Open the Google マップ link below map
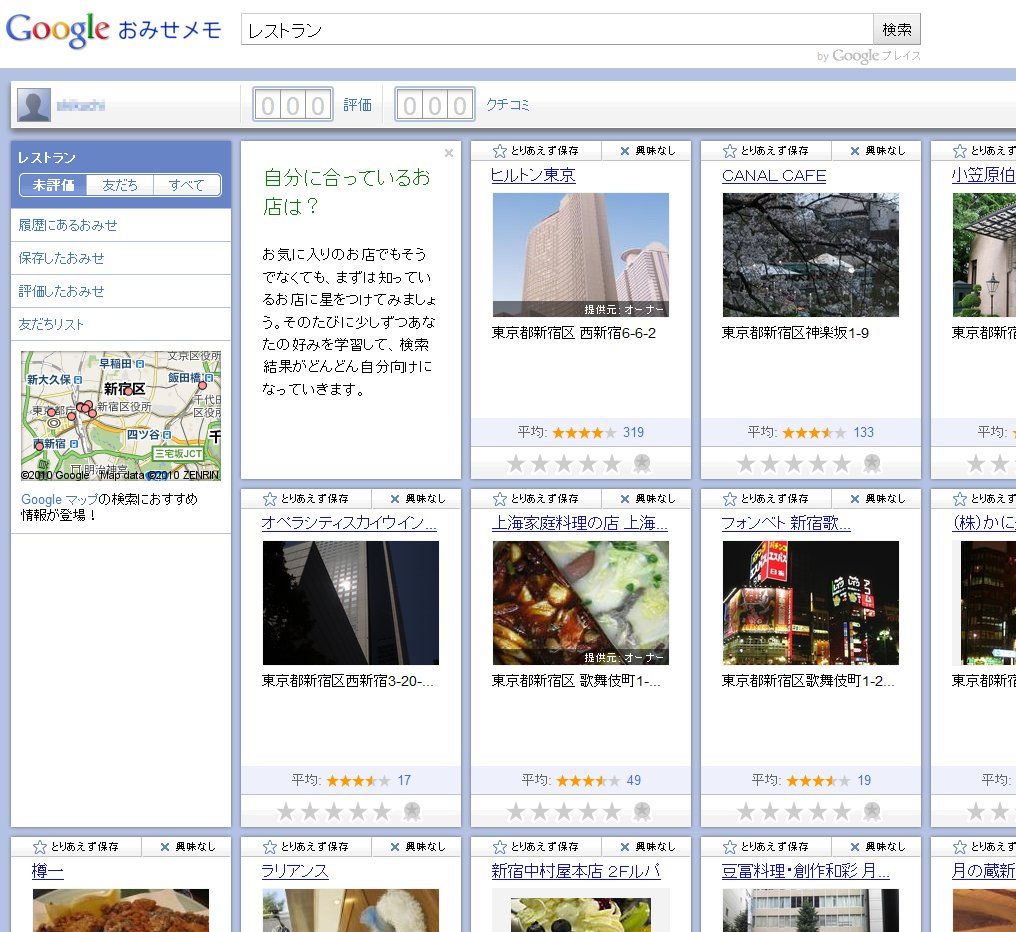The image size is (1016, 932). point(59,499)
